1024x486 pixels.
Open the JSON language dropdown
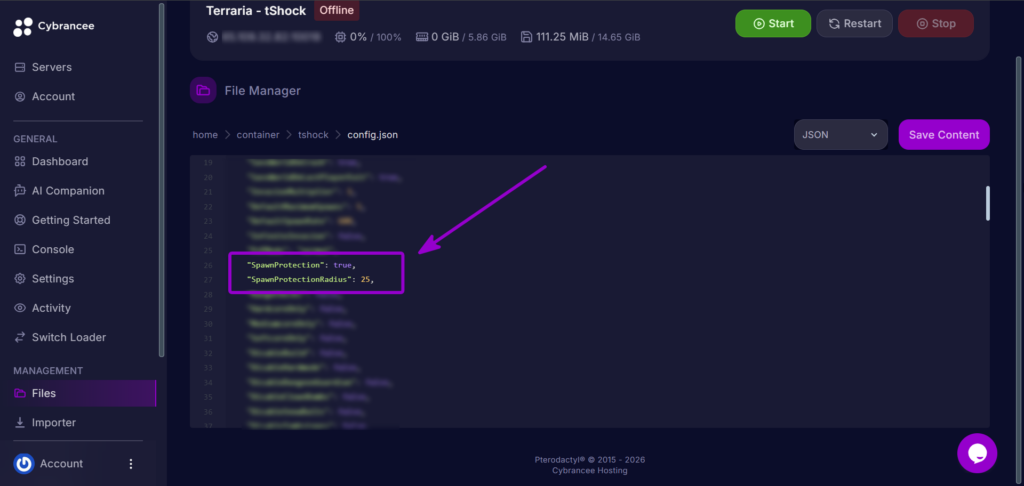[x=840, y=135]
